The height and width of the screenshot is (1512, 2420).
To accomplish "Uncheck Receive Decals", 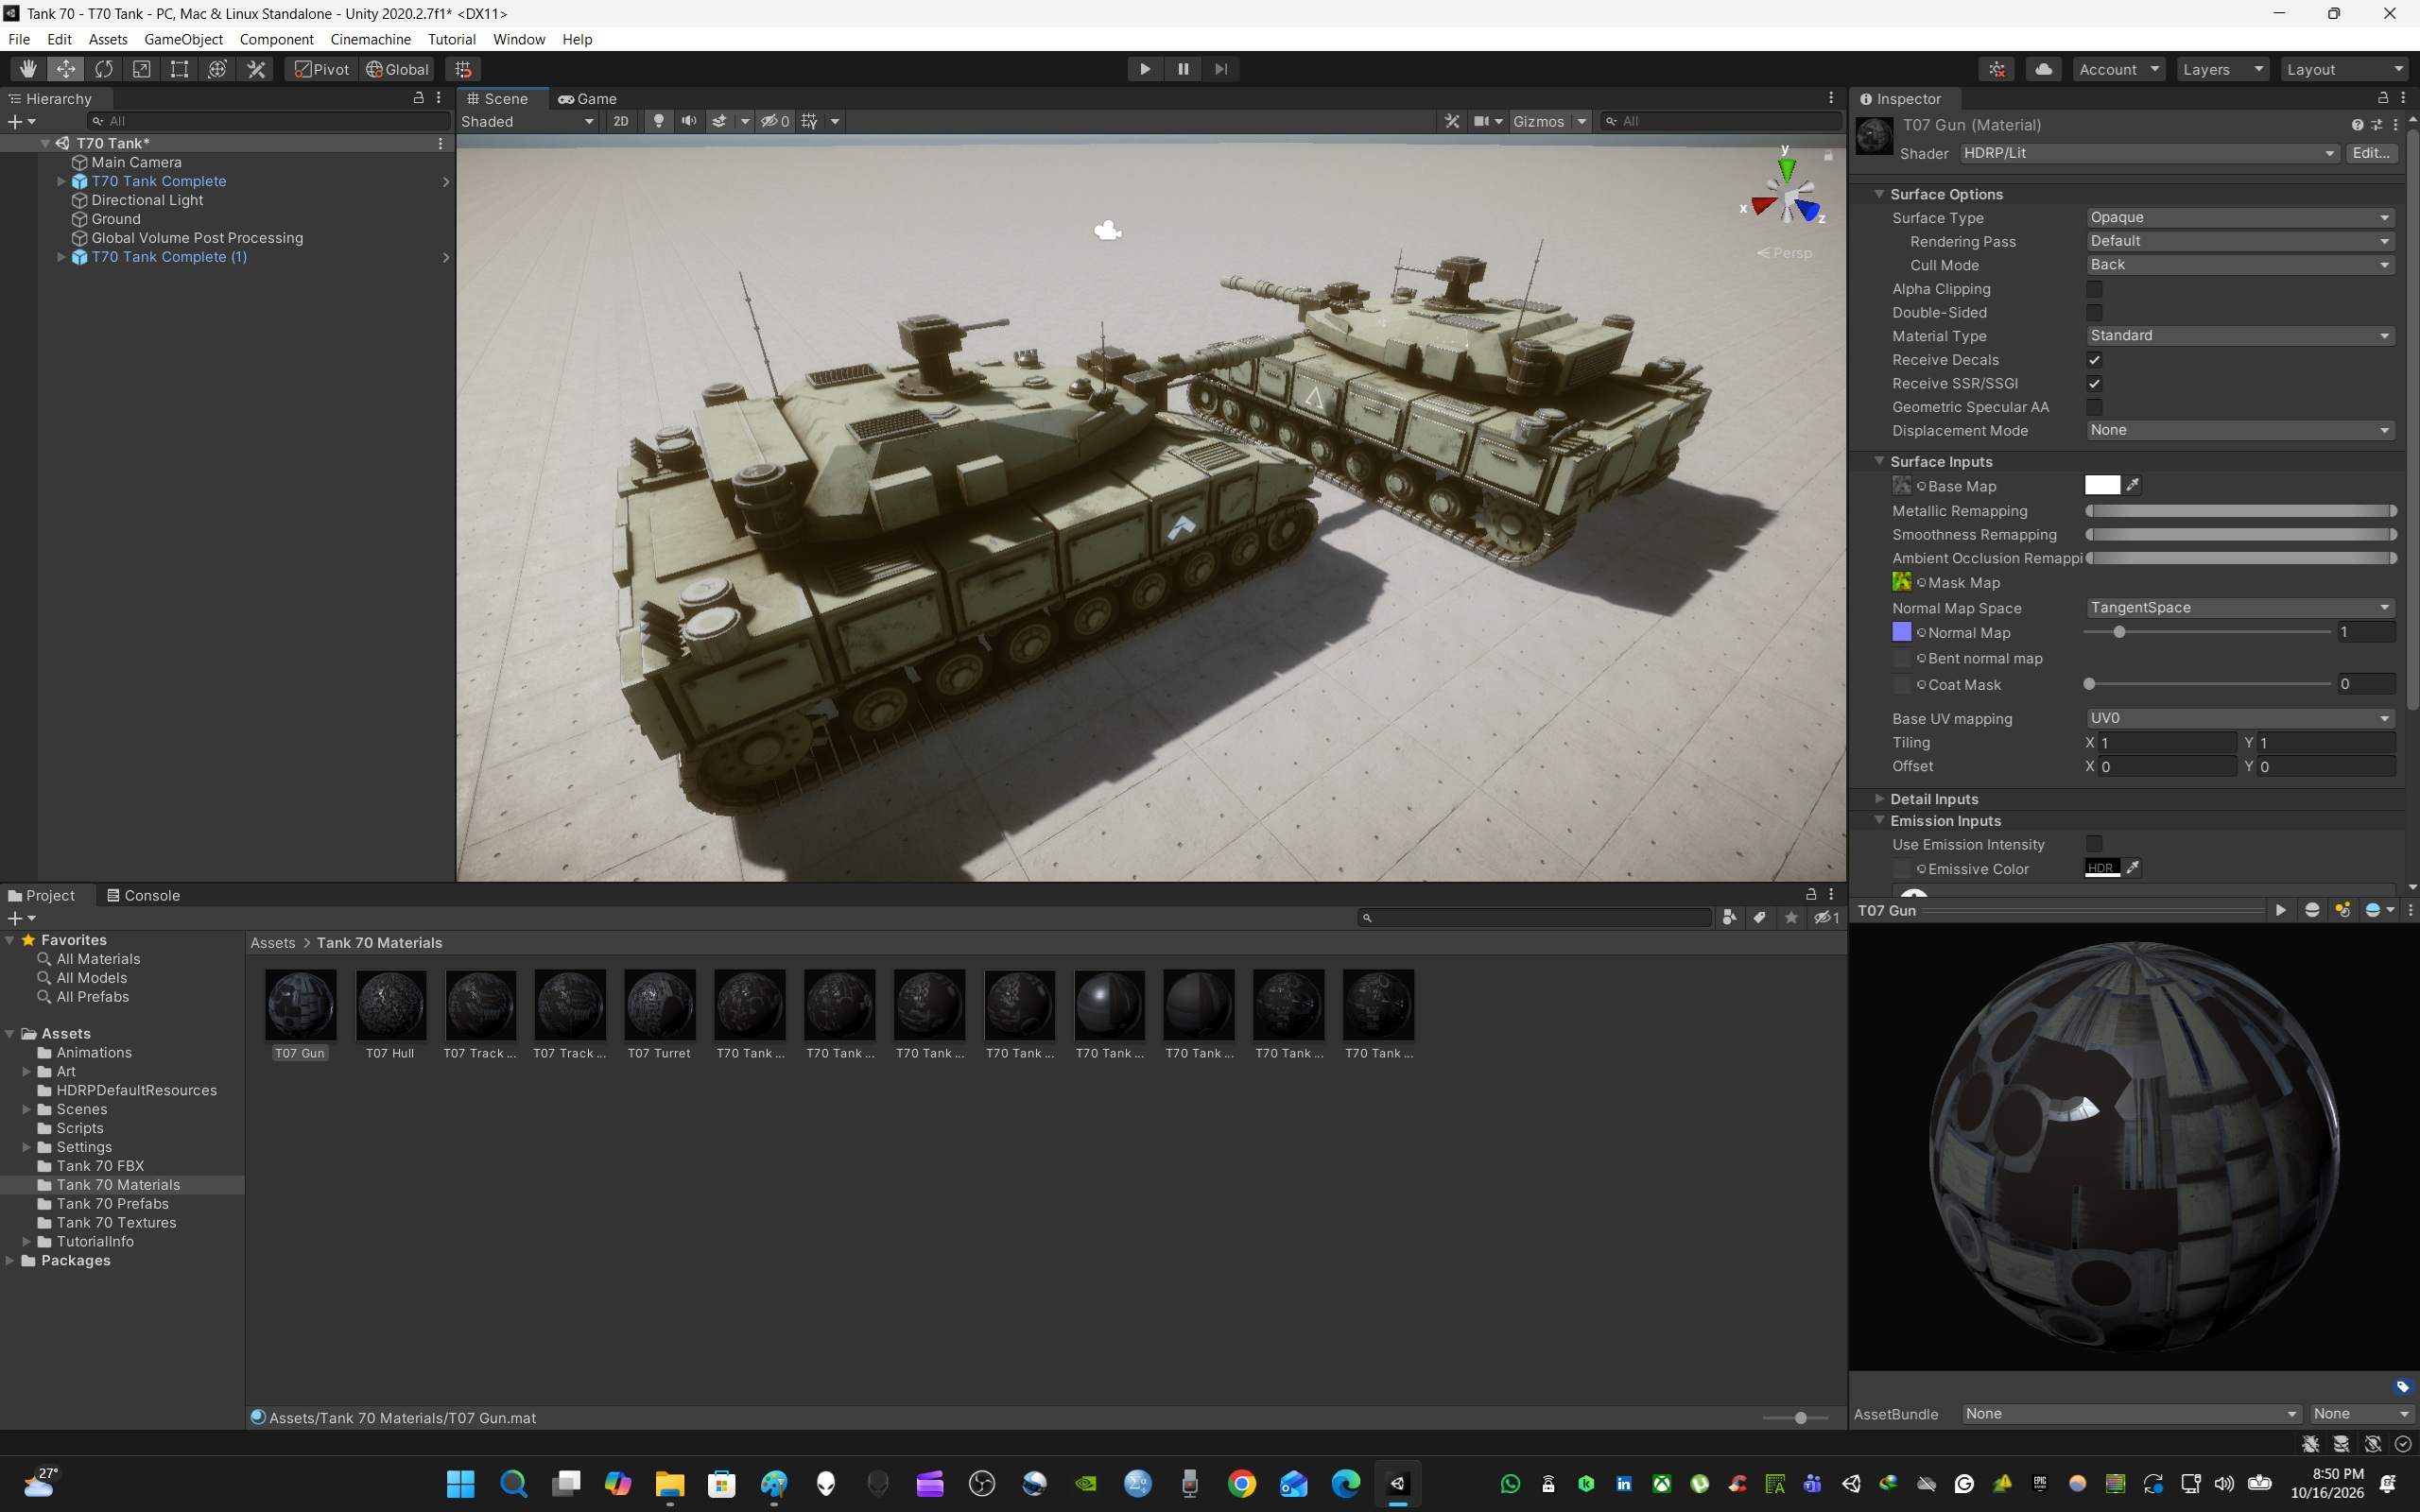I will pyautogui.click(x=2094, y=360).
